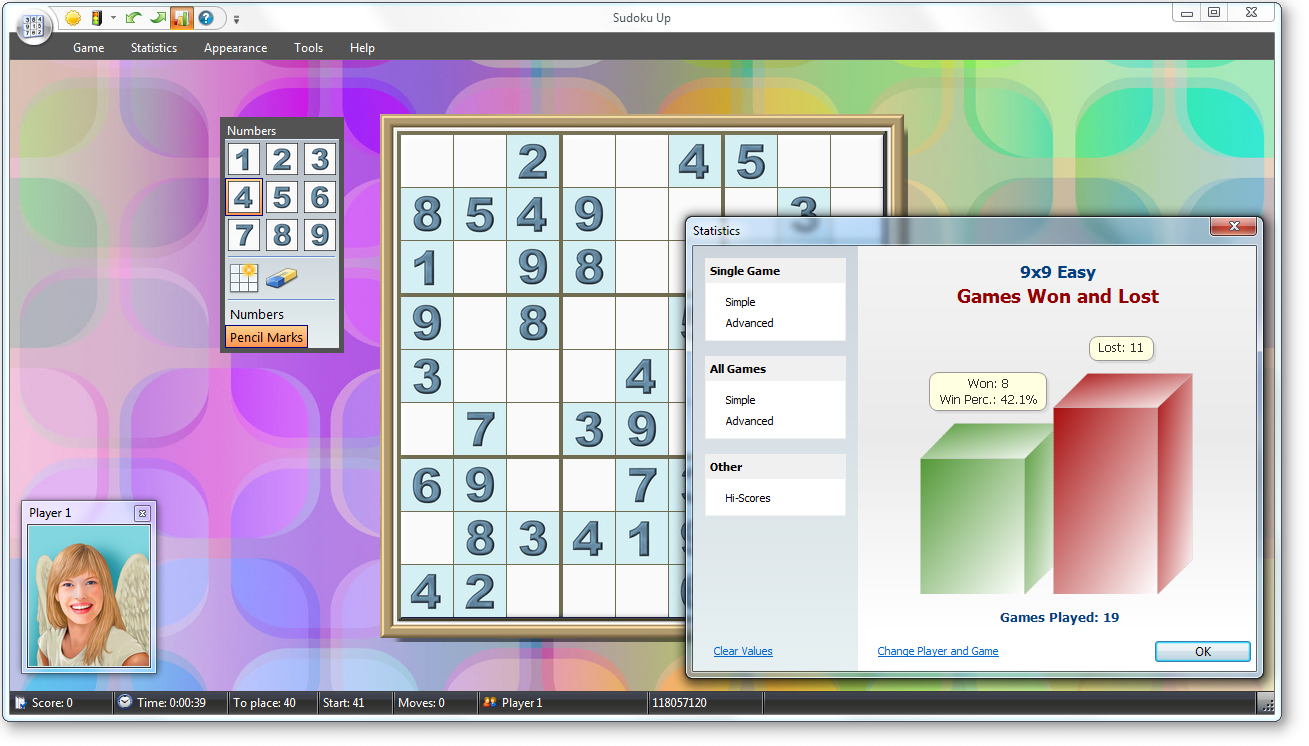Select the eraser tool in Numbers panel

pyautogui.click(x=282, y=277)
